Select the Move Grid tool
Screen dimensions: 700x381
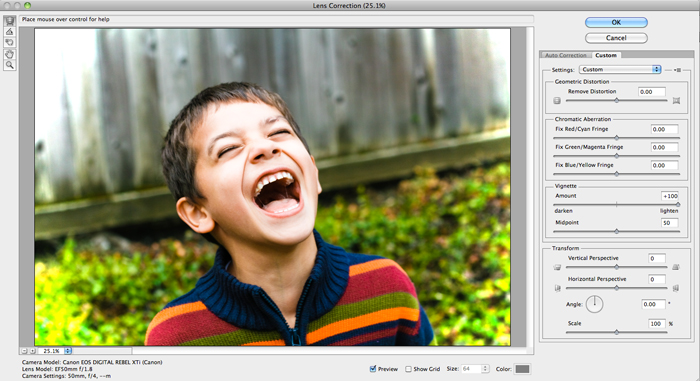tap(9, 42)
